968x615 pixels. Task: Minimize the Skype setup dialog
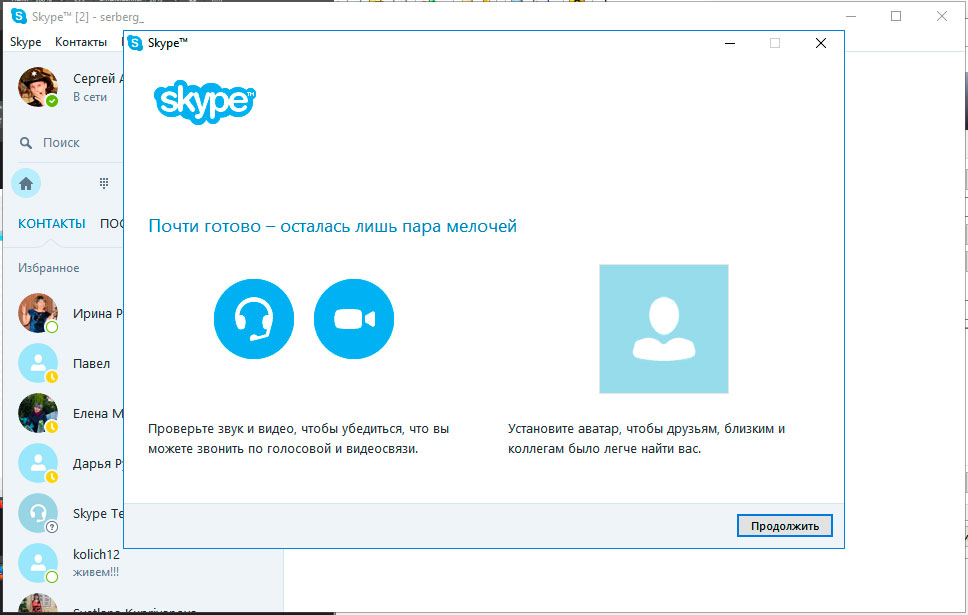click(730, 43)
